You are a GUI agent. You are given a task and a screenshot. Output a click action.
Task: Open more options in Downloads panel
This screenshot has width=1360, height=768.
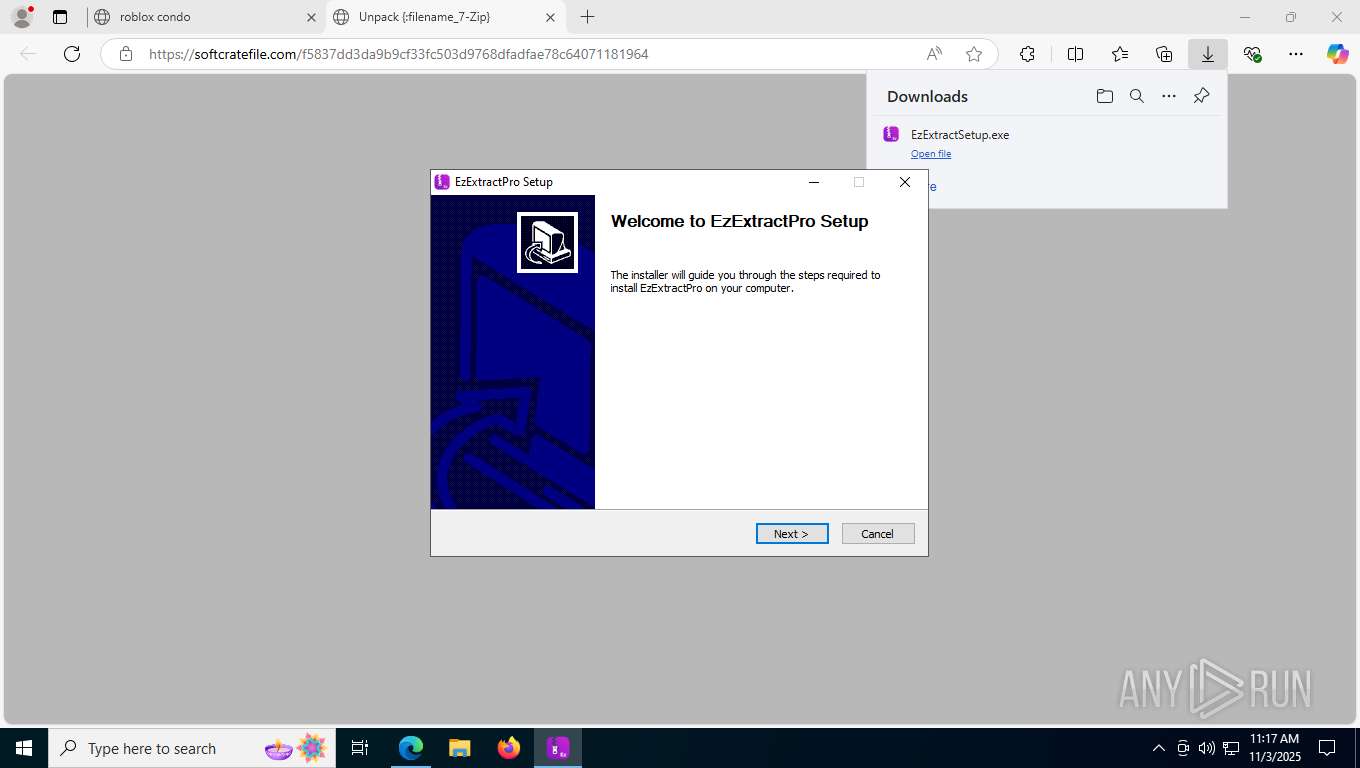pyautogui.click(x=1169, y=96)
